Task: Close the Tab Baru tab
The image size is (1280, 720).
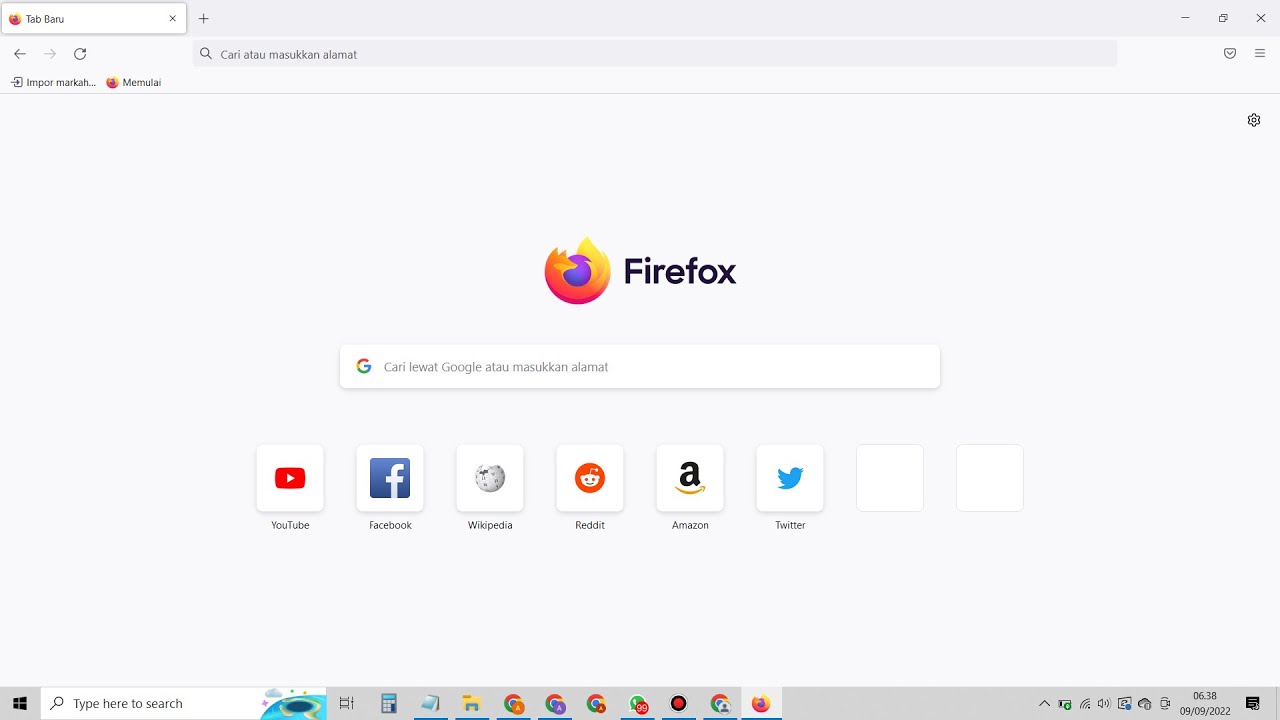Action: [x=172, y=19]
